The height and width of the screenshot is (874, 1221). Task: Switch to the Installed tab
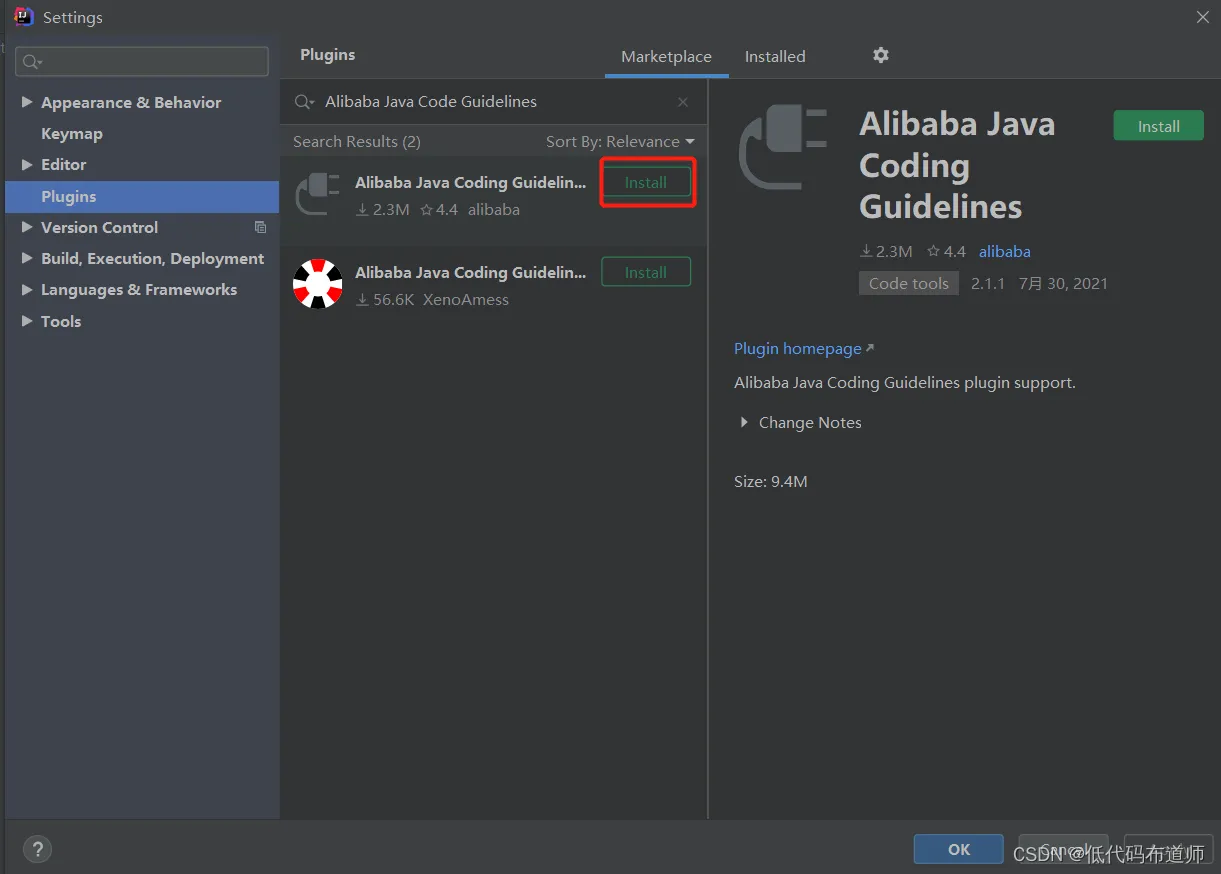[775, 57]
